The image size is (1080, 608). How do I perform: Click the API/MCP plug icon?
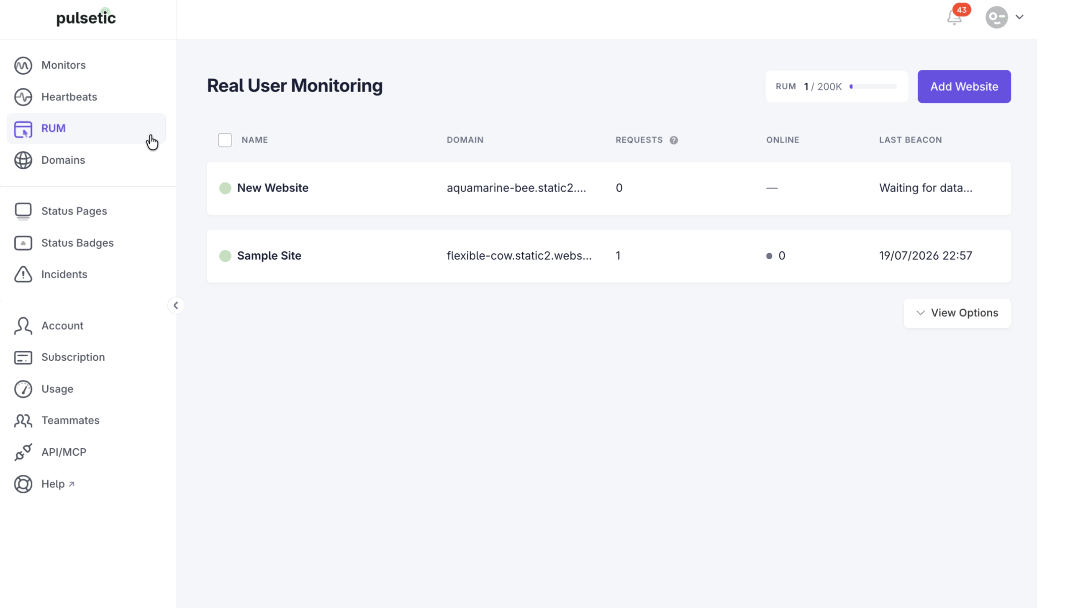(23, 452)
